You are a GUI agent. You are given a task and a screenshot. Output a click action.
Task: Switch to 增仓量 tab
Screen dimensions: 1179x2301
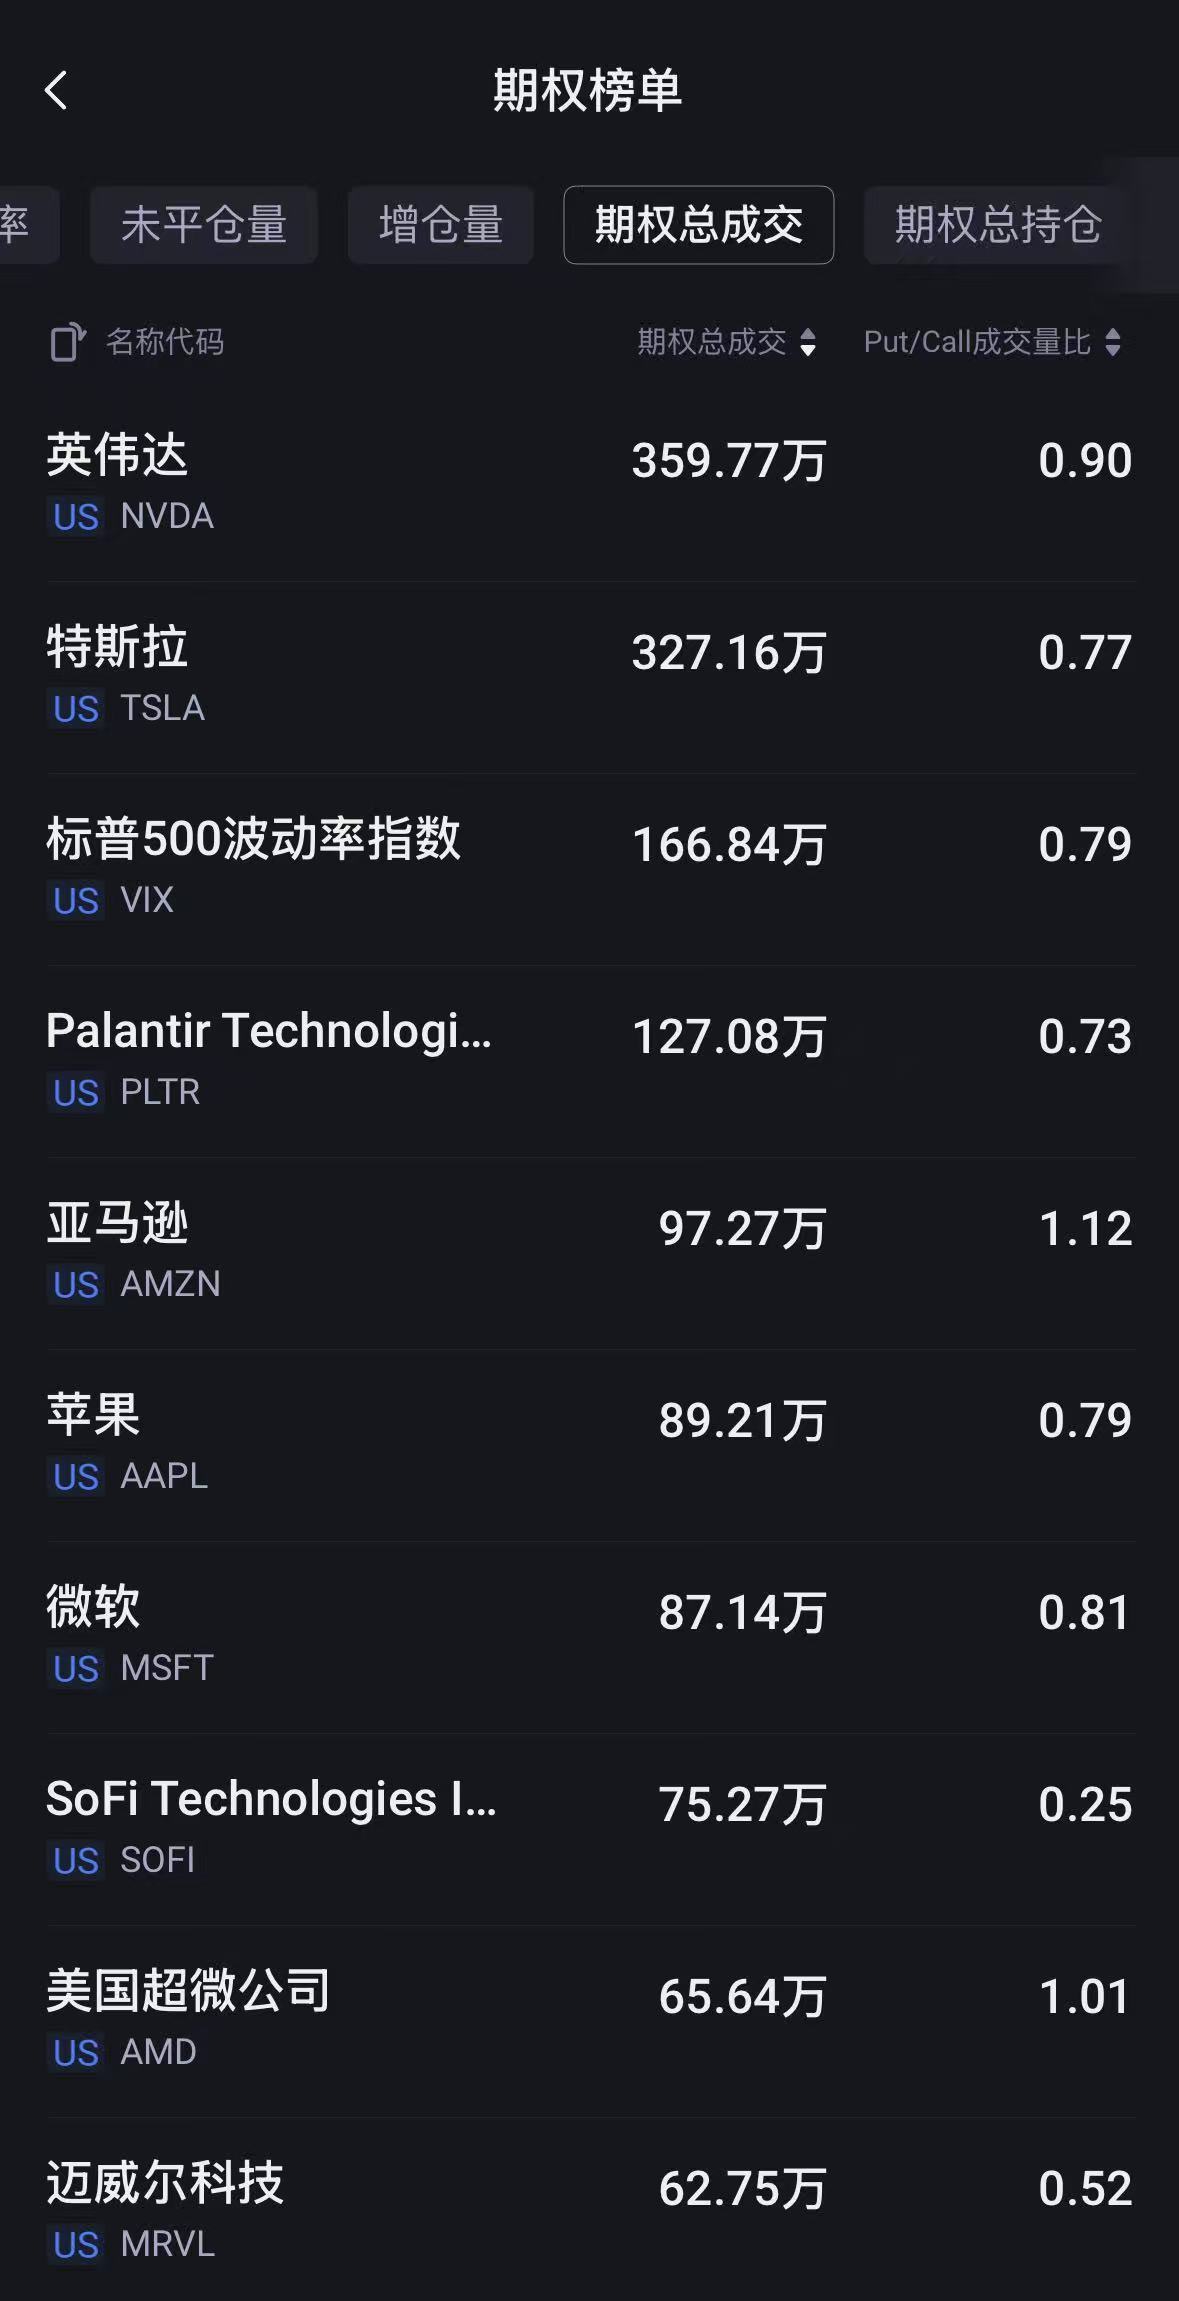click(x=440, y=225)
